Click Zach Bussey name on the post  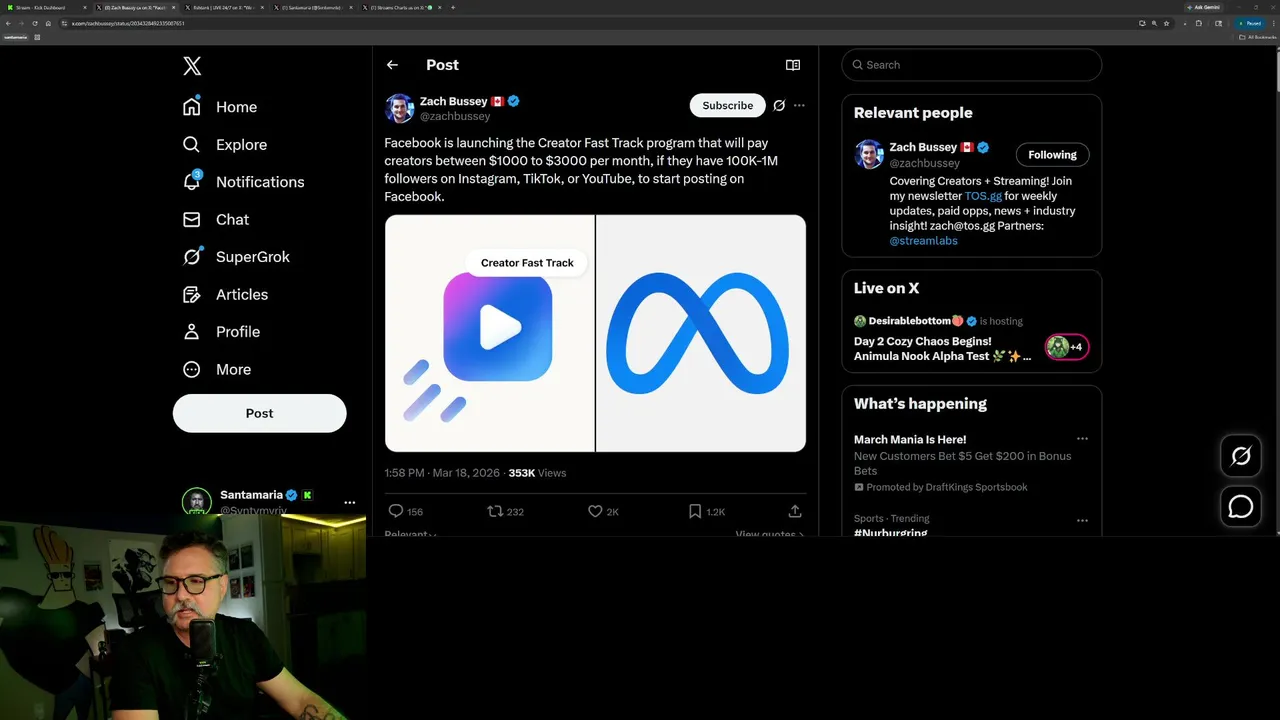(x=453, y=101)
